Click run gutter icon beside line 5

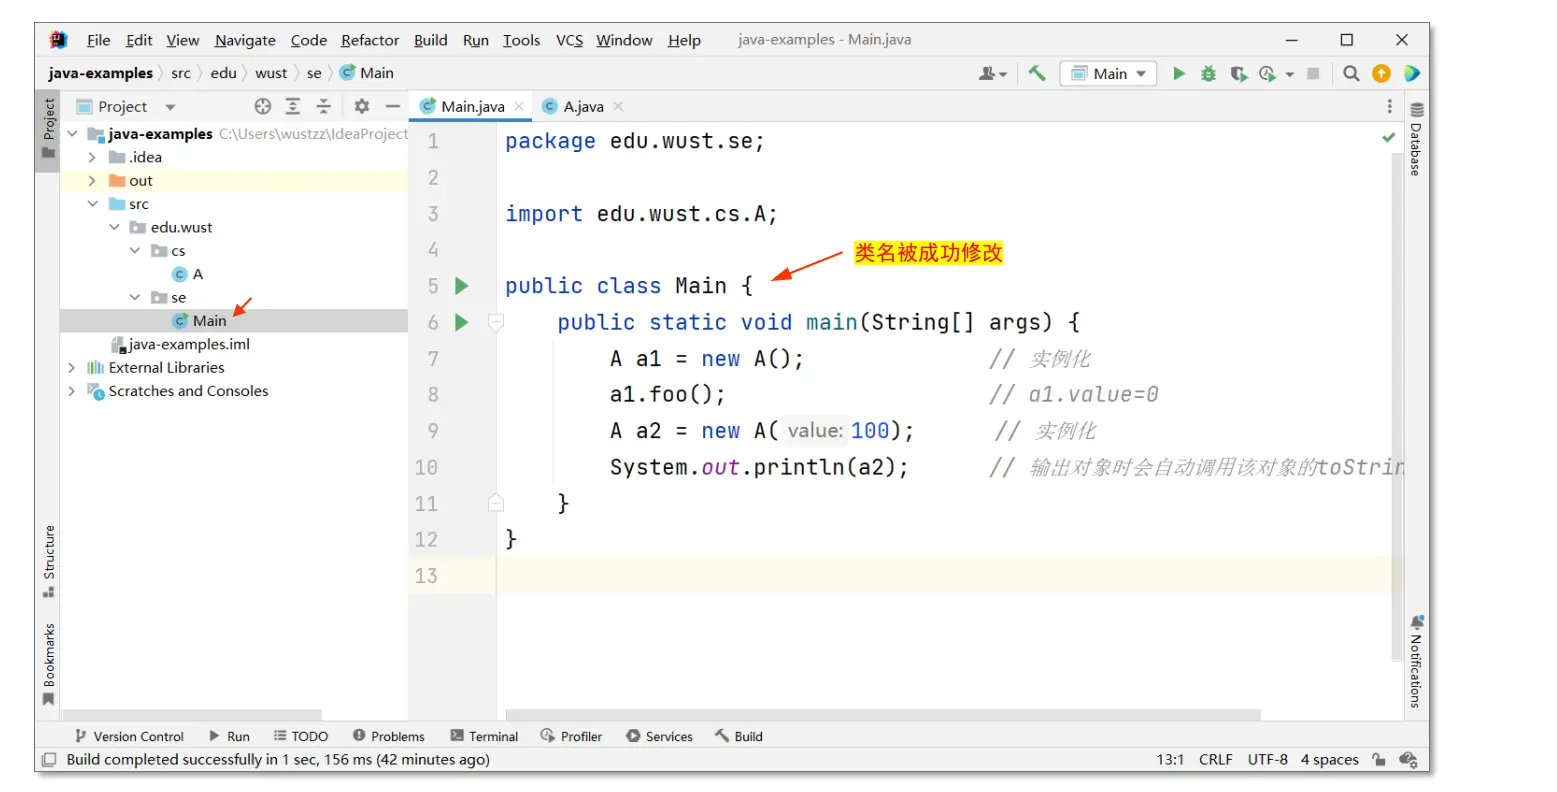(462, 286)
